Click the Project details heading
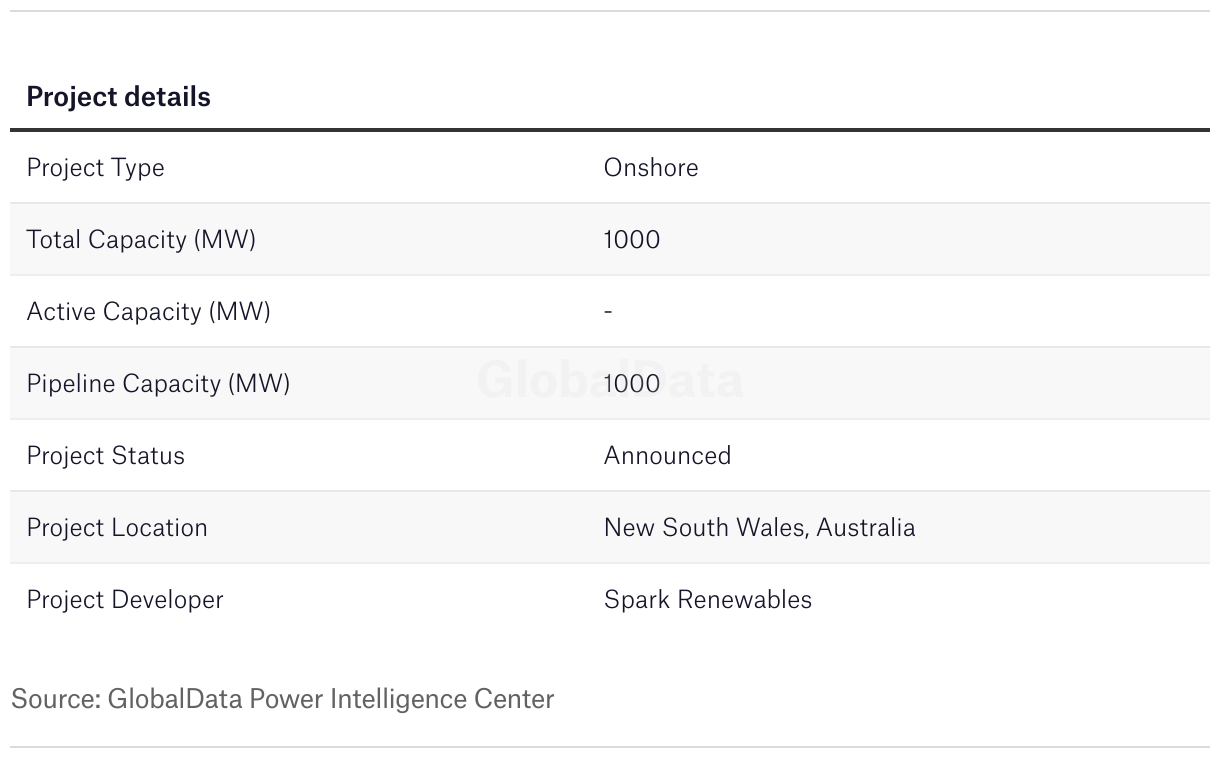1220x758 pixels. pos(118,97)
